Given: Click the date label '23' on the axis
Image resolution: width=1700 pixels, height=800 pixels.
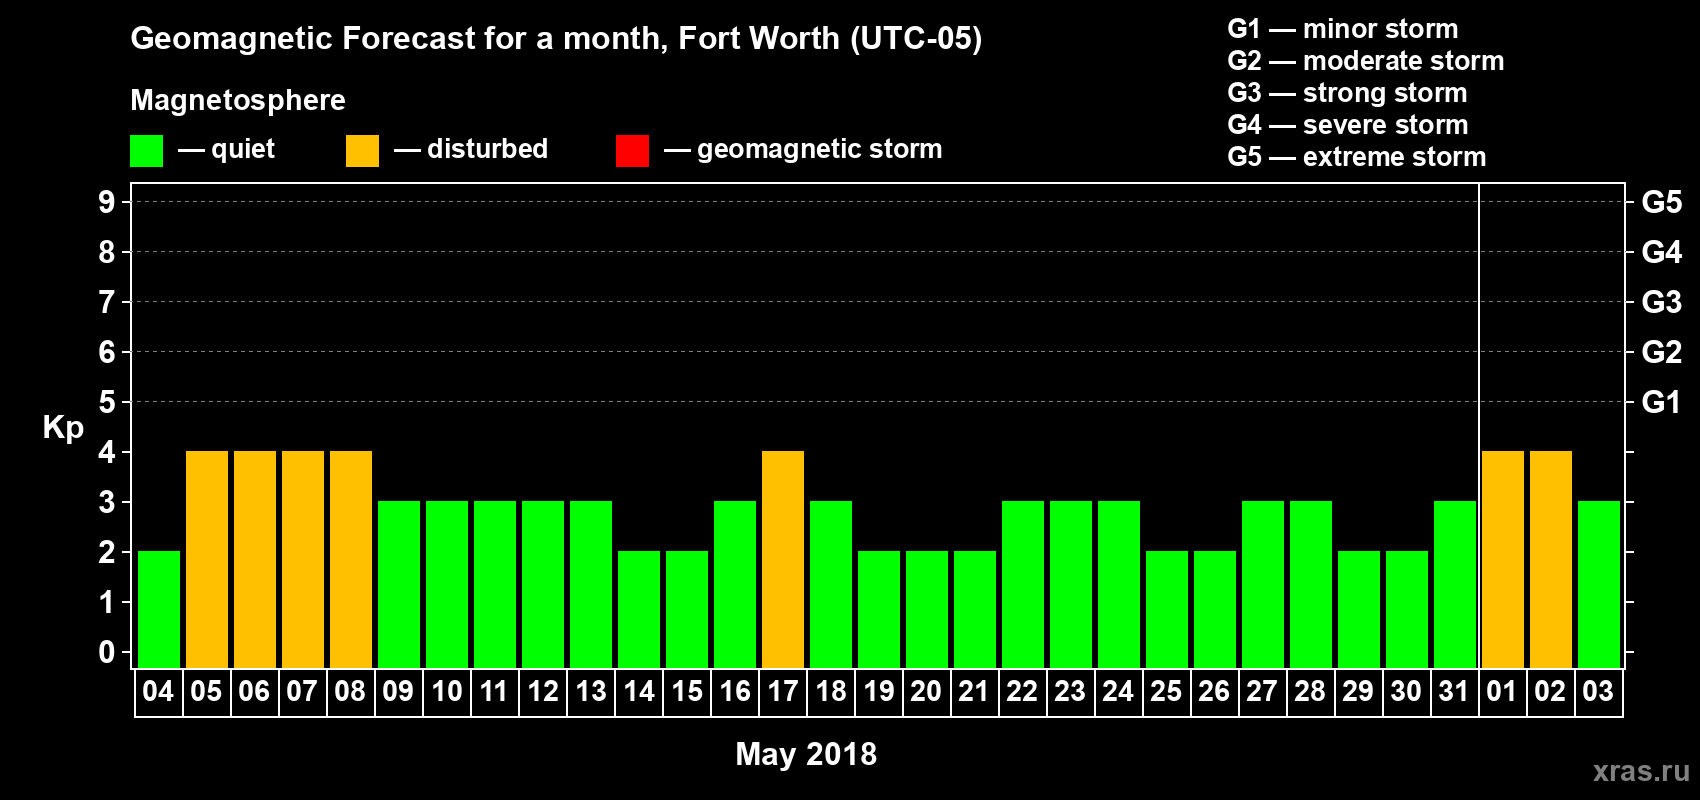Looking at the screenshot, I should (1070, 691).
